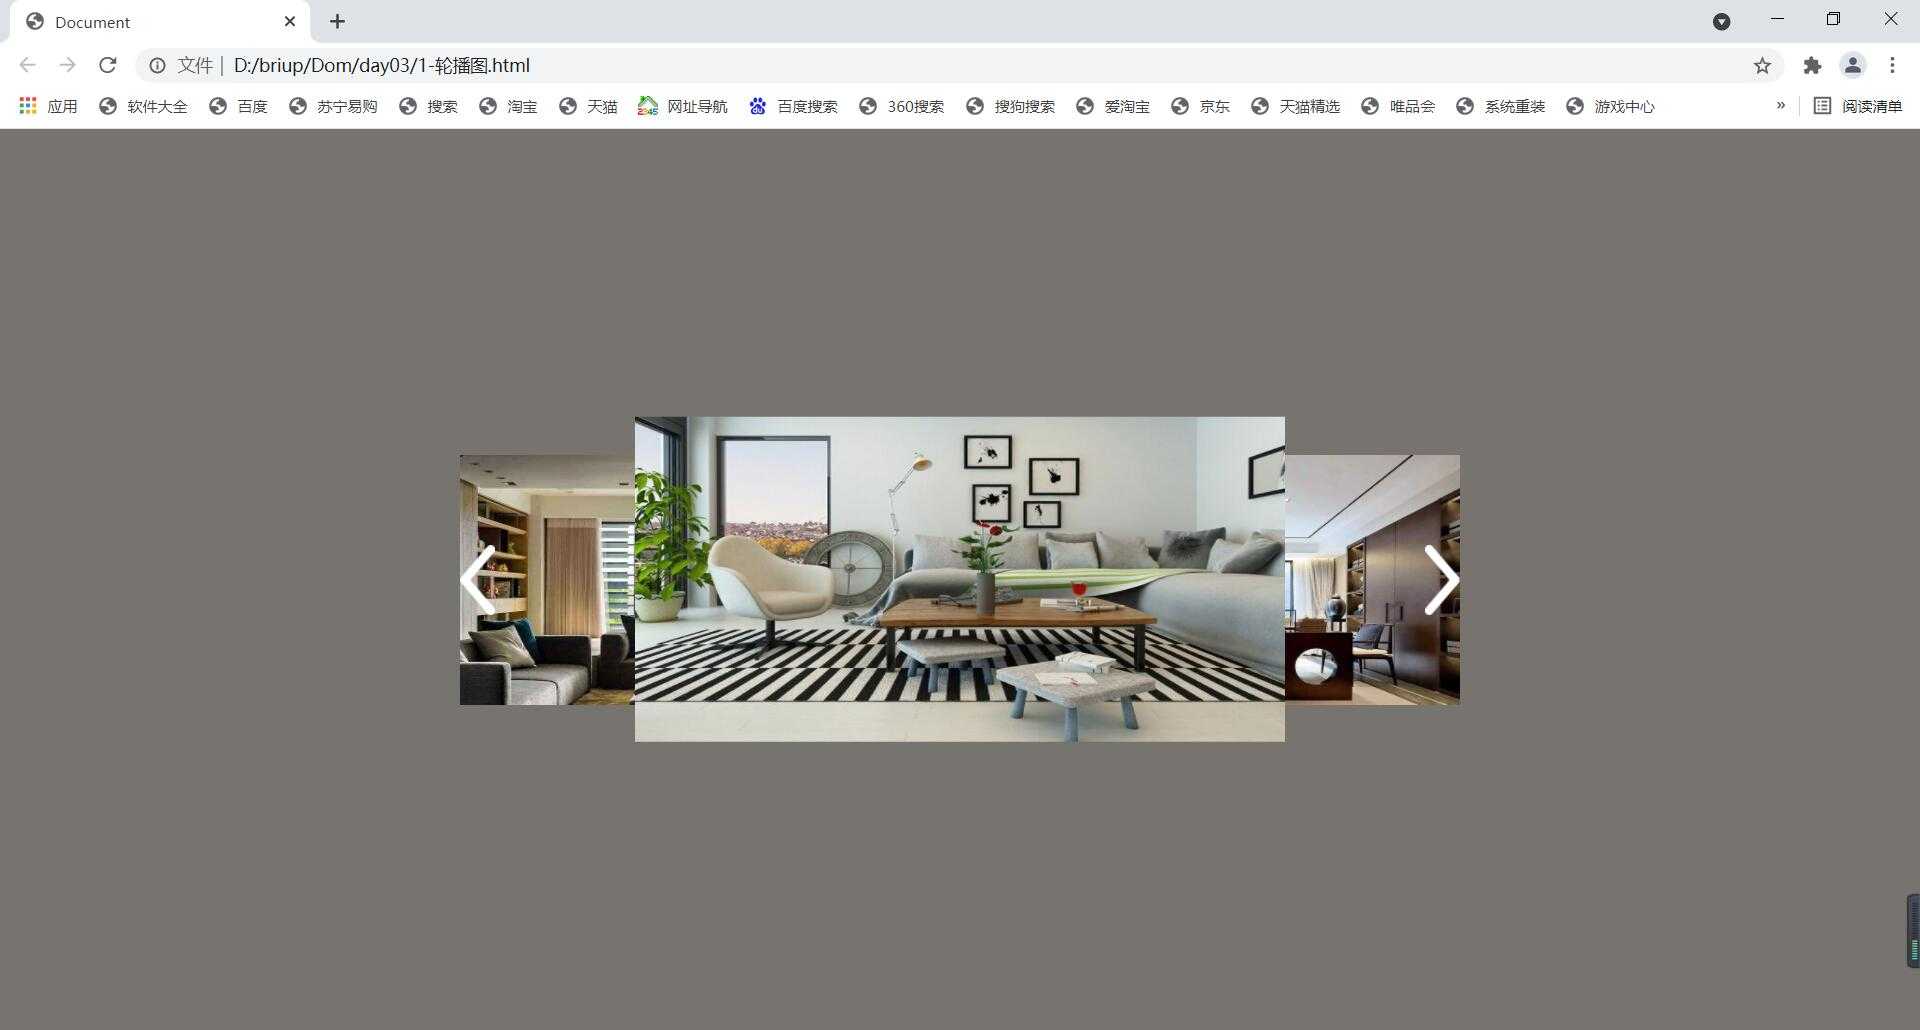Open the 应用 apps shortcut
Image resolution: width=1920 pixels, height=1030 pixels.
tap(48, 106)
